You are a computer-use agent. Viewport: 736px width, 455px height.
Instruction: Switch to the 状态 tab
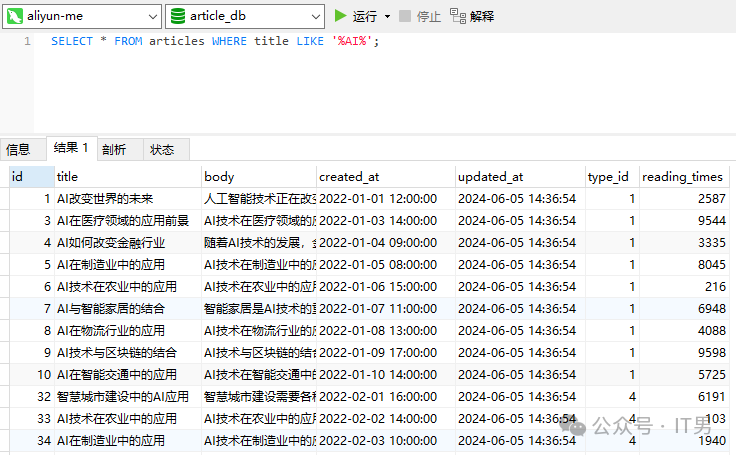[166, 149]
